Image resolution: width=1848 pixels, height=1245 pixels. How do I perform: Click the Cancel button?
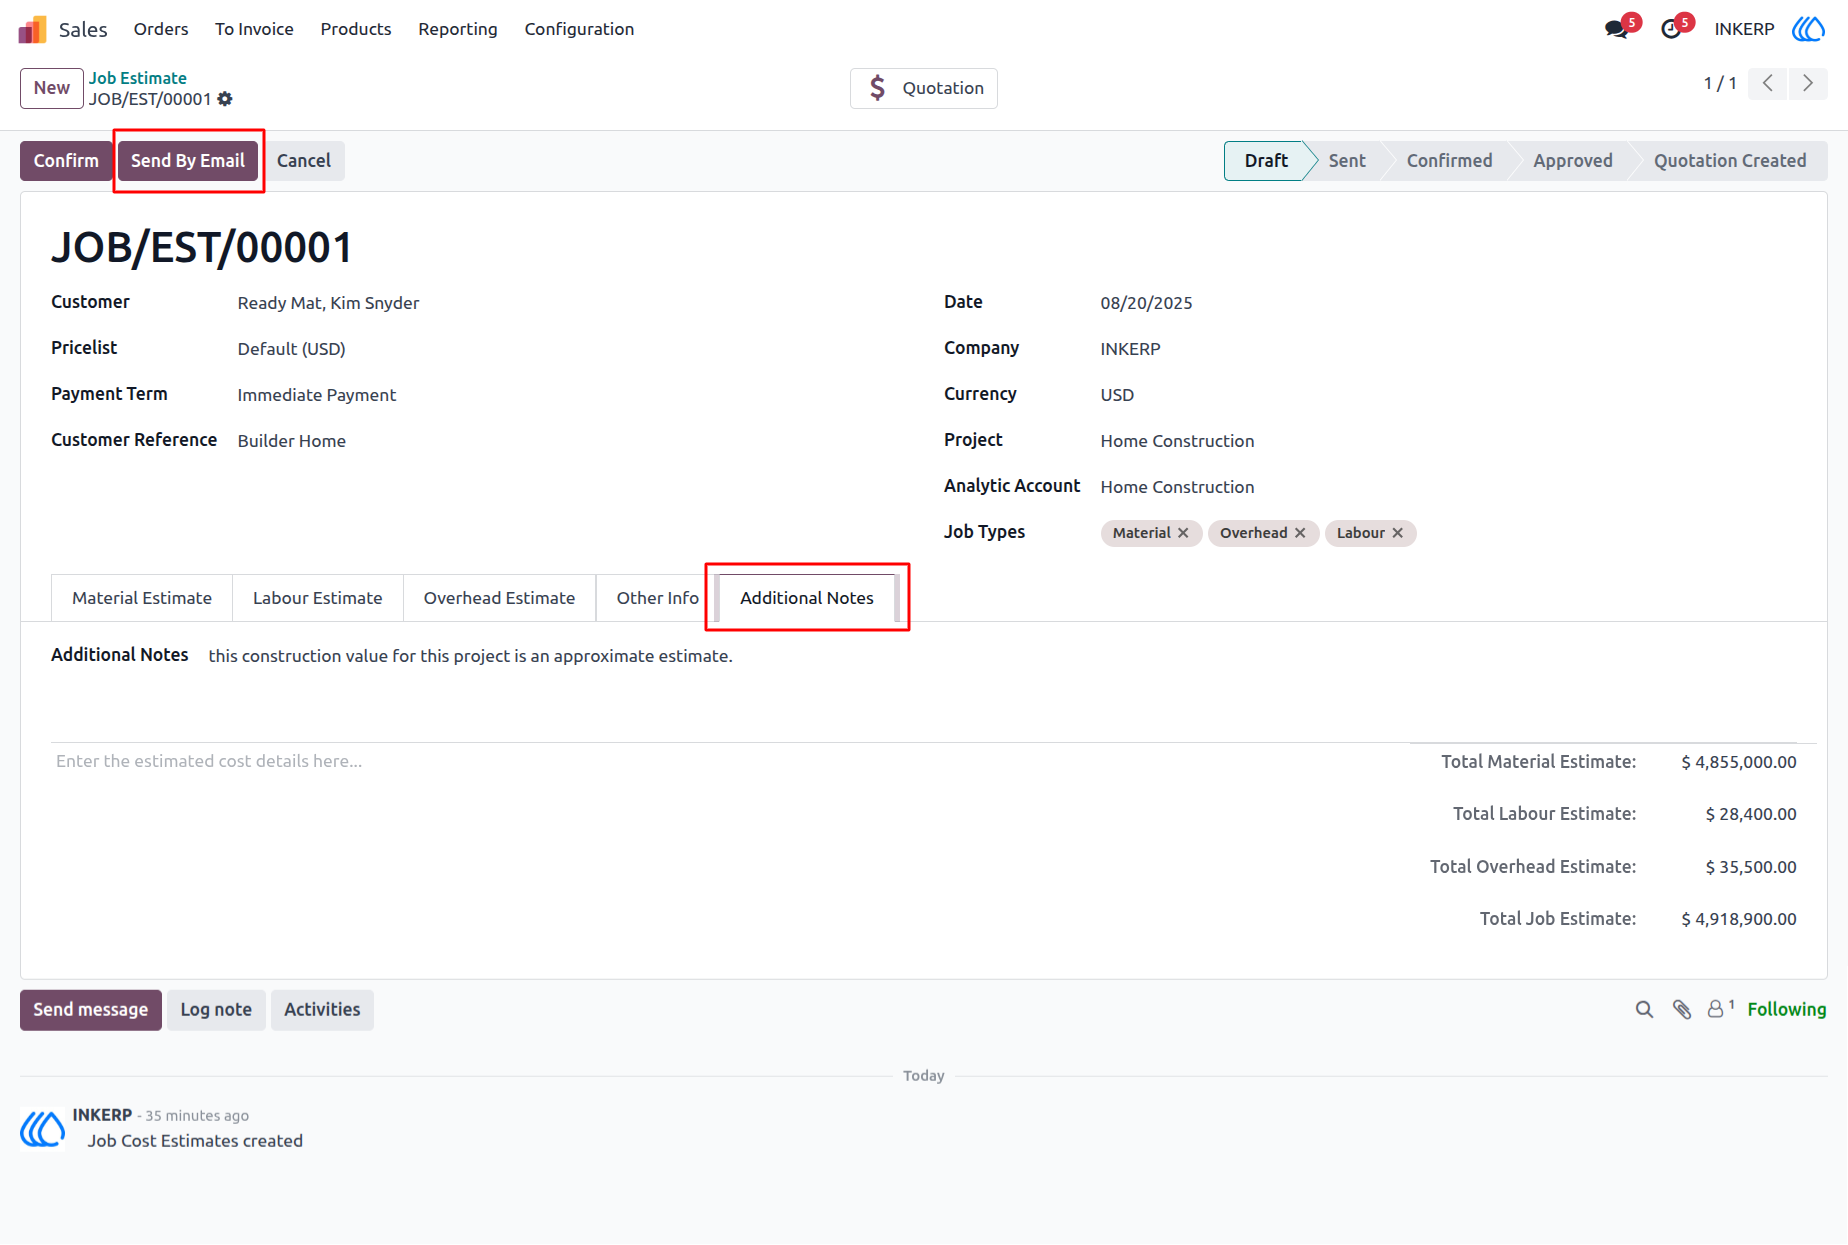[x=304, y=161]
